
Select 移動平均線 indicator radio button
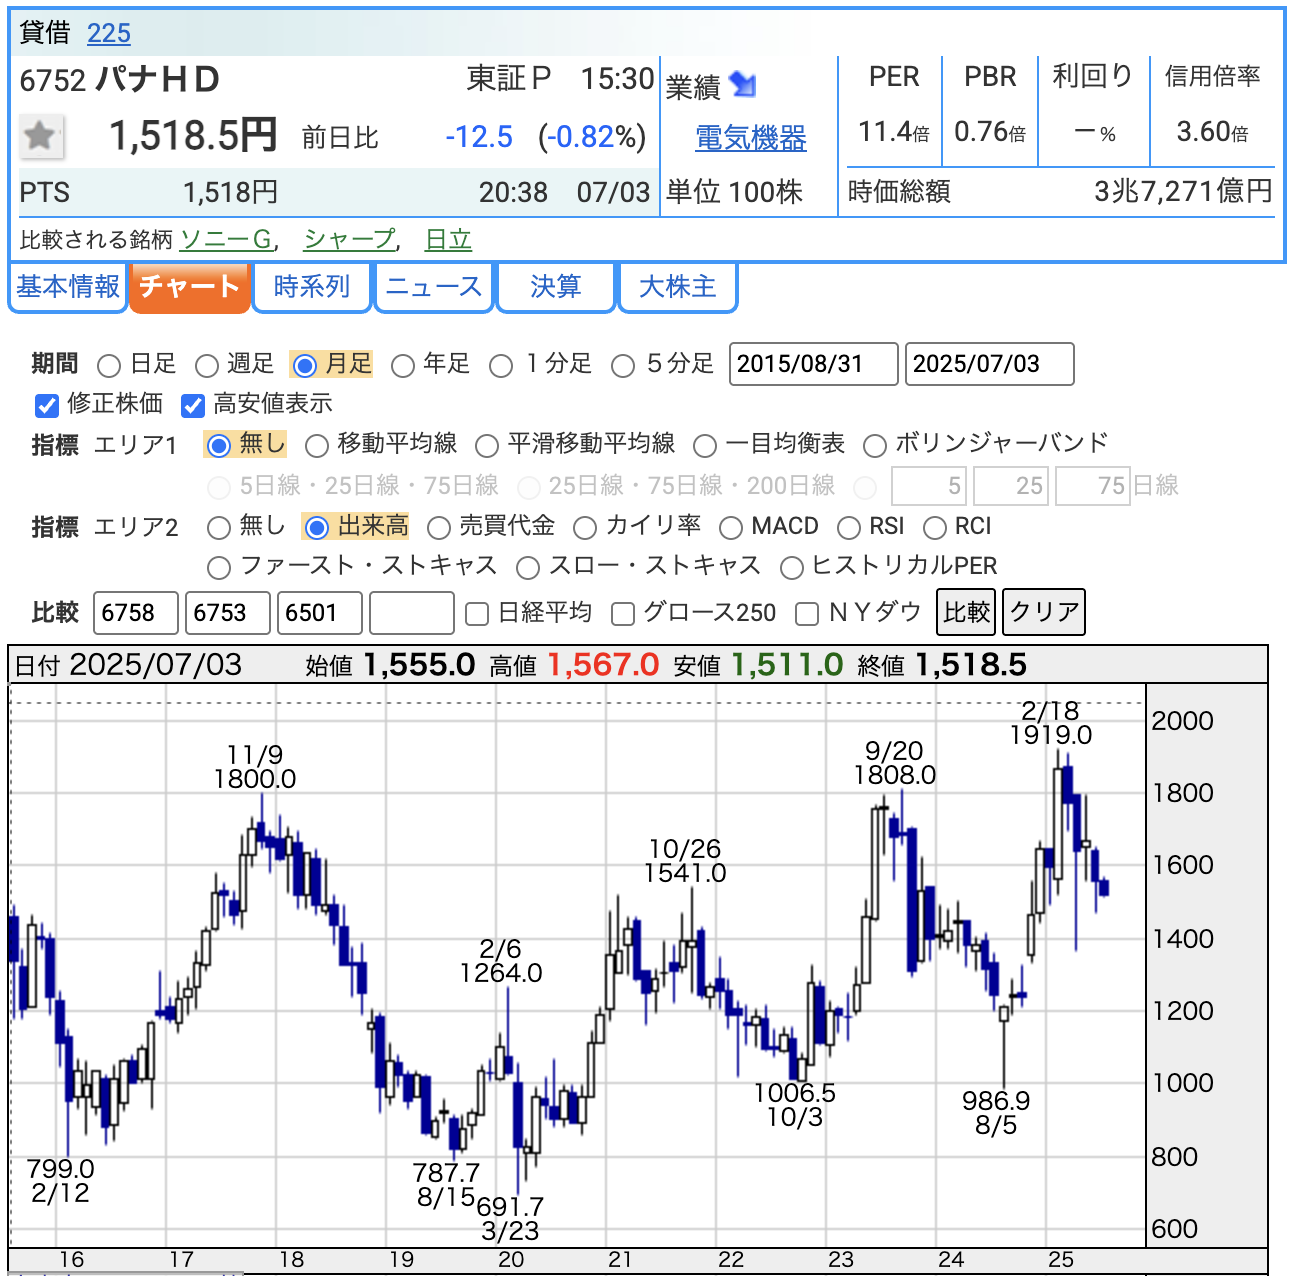pyautogui.click(x=316, y=445)
